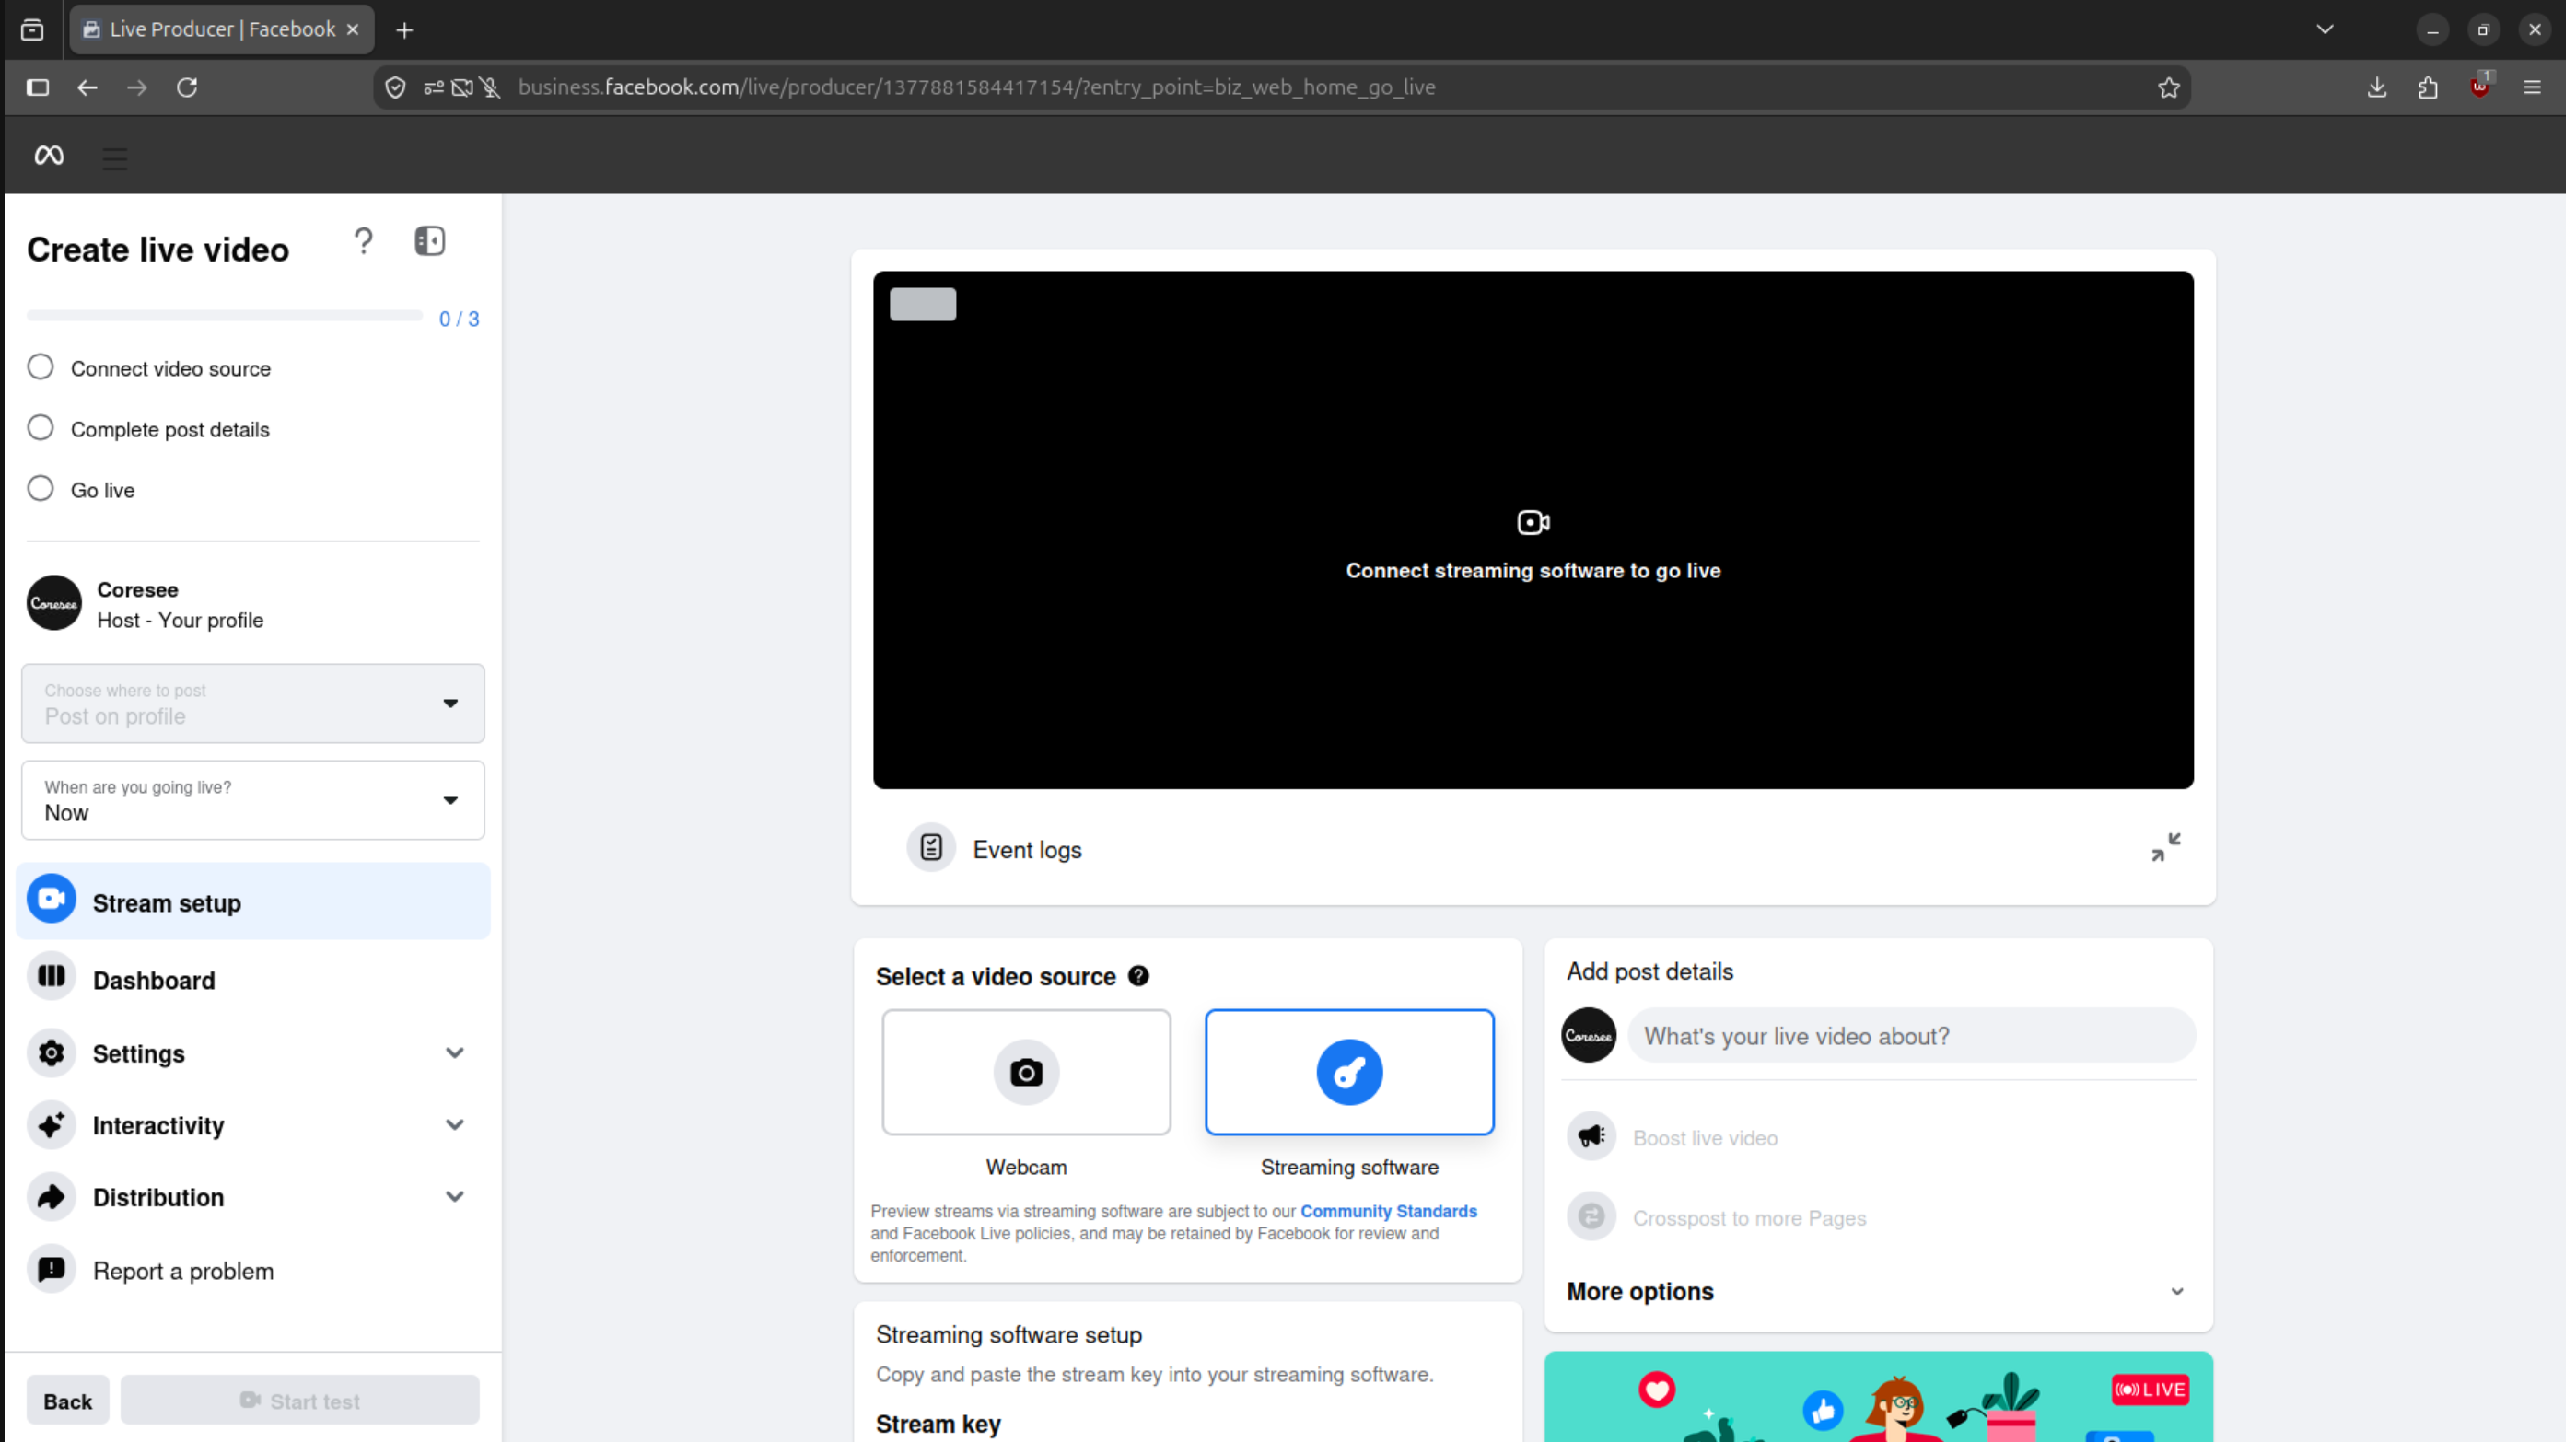
Task: List all tabs dropdown arrow
Action: pos(2325,30)
